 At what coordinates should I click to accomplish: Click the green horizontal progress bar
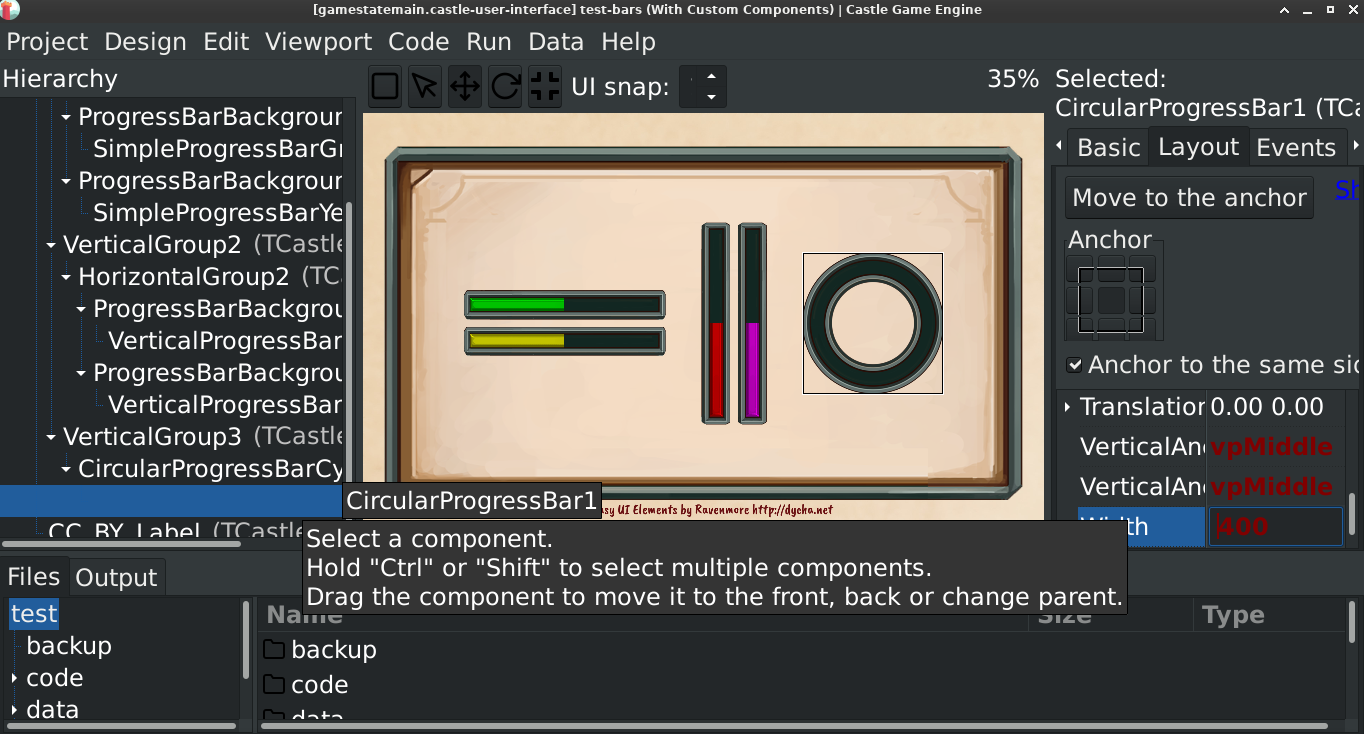(x=565, y=304)
